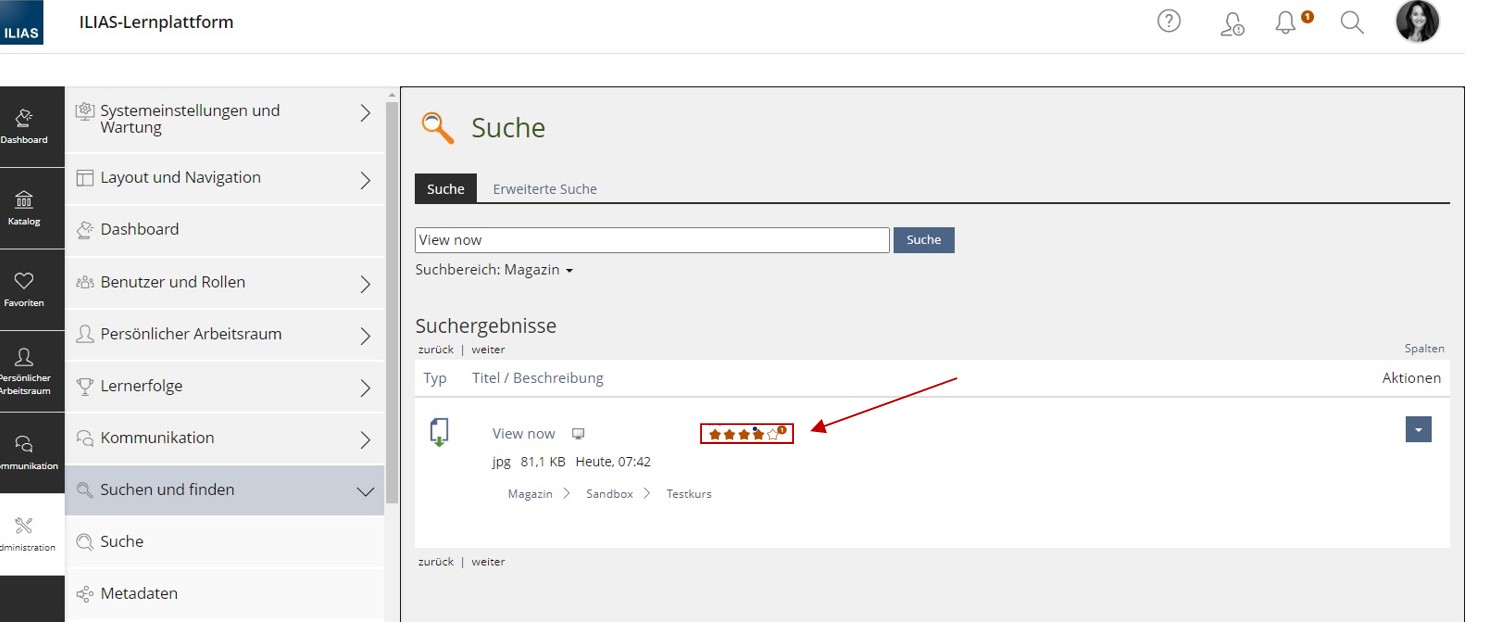Click the Titel / Beschreibung column header
1489x622 pixels.
[538, 378]
